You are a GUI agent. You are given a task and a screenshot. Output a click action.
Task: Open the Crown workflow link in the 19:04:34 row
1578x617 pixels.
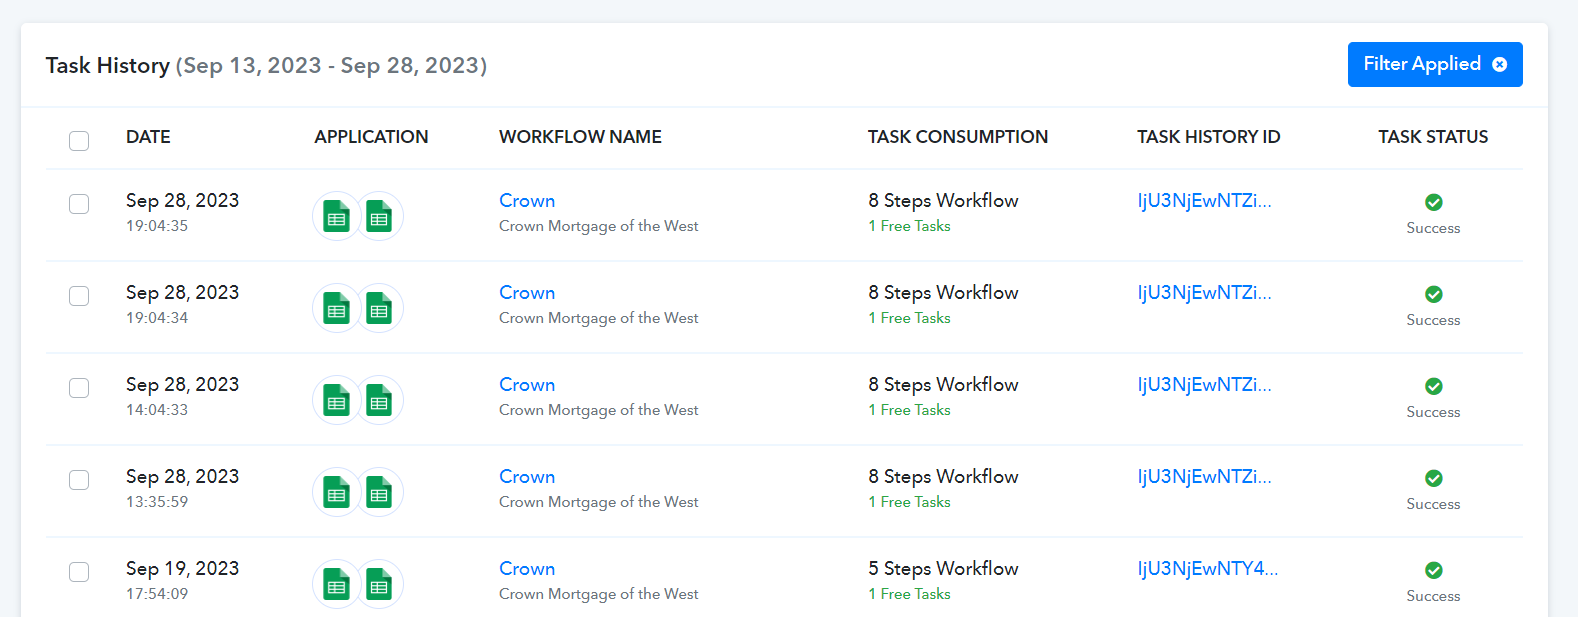click(x=527, y=293)
